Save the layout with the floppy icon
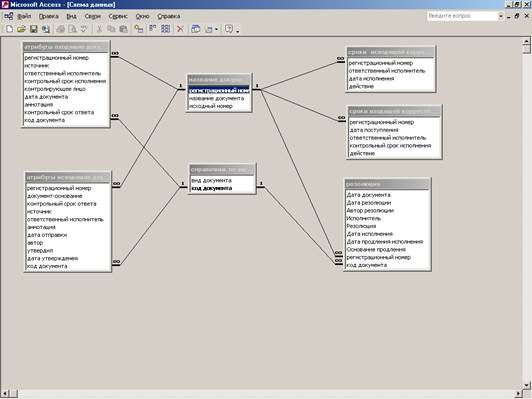Image resolution: width=532 pixels, height=399 pixels. 34,29
